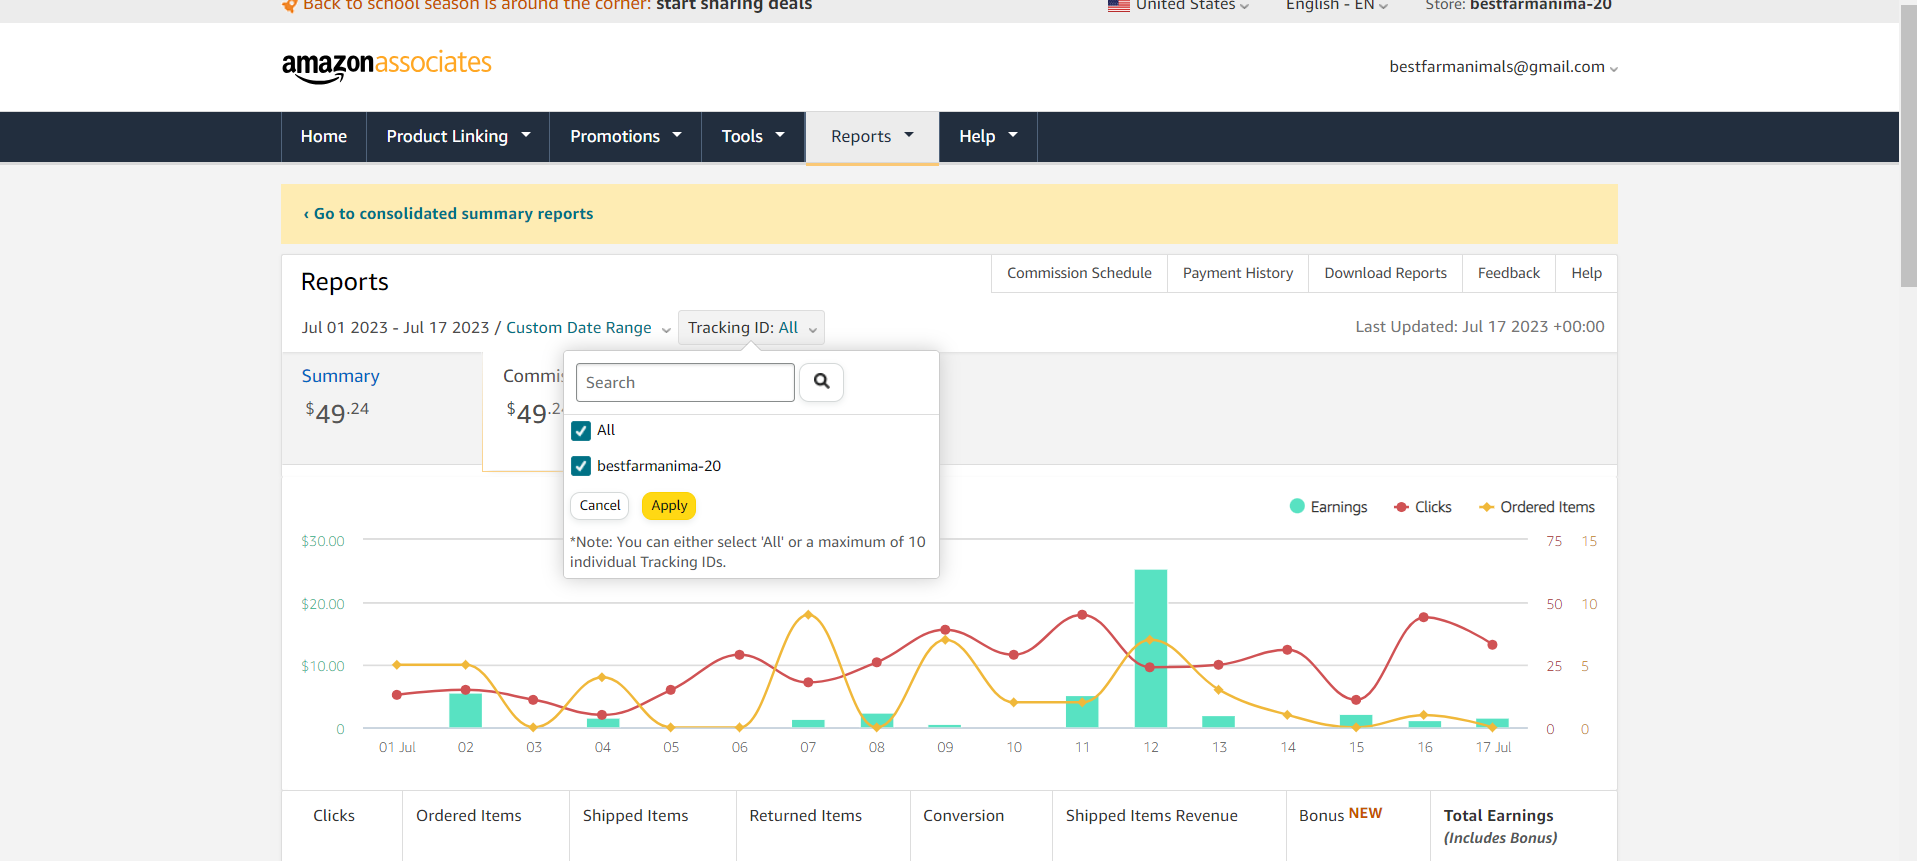Screen dimensions: 1917x861
Task: Click the United States flag icon
Action: coord(1118,5)
